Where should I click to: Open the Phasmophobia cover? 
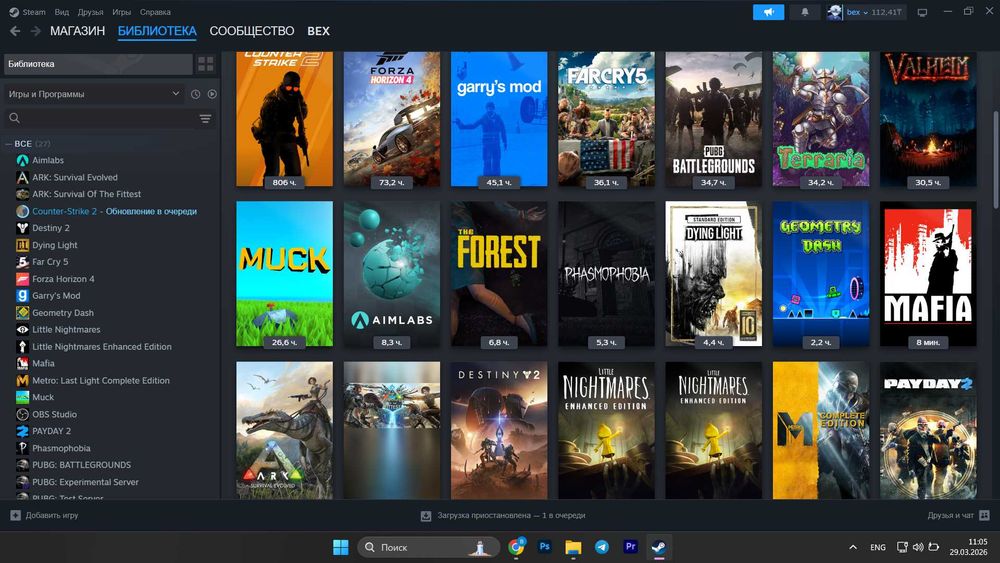606,274
